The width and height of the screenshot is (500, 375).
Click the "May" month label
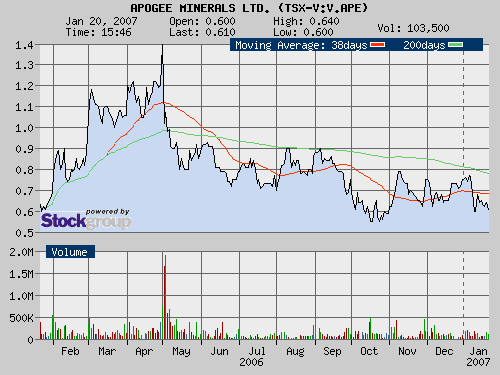coord(181,351)
